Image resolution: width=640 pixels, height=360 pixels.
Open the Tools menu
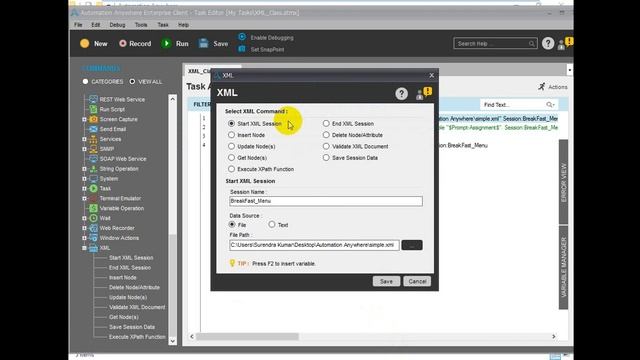click(x=141, y=25)
